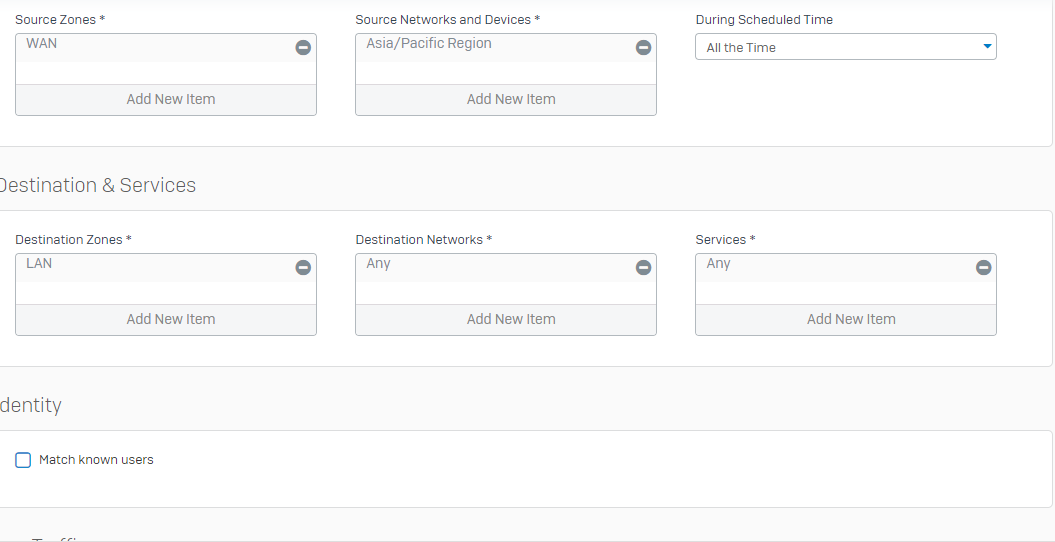Remove Asia/Pacific Region from Source Networks
Screen dimensions: 1055x542
[643, 47]
